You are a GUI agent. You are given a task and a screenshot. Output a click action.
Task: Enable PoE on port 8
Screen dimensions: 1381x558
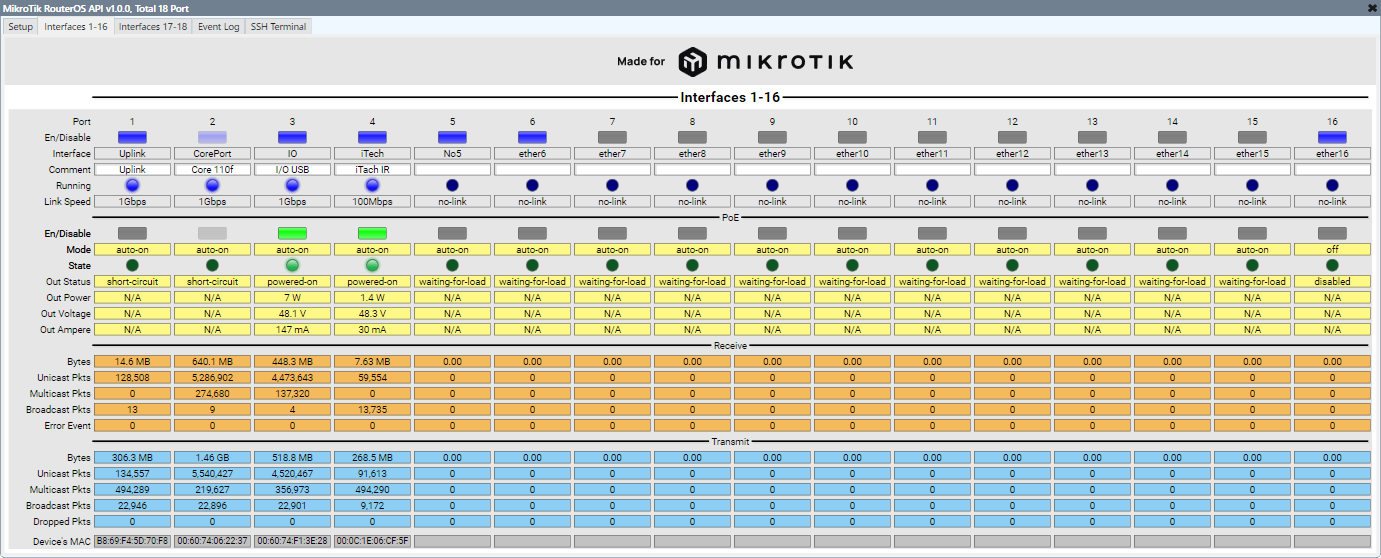692,233
